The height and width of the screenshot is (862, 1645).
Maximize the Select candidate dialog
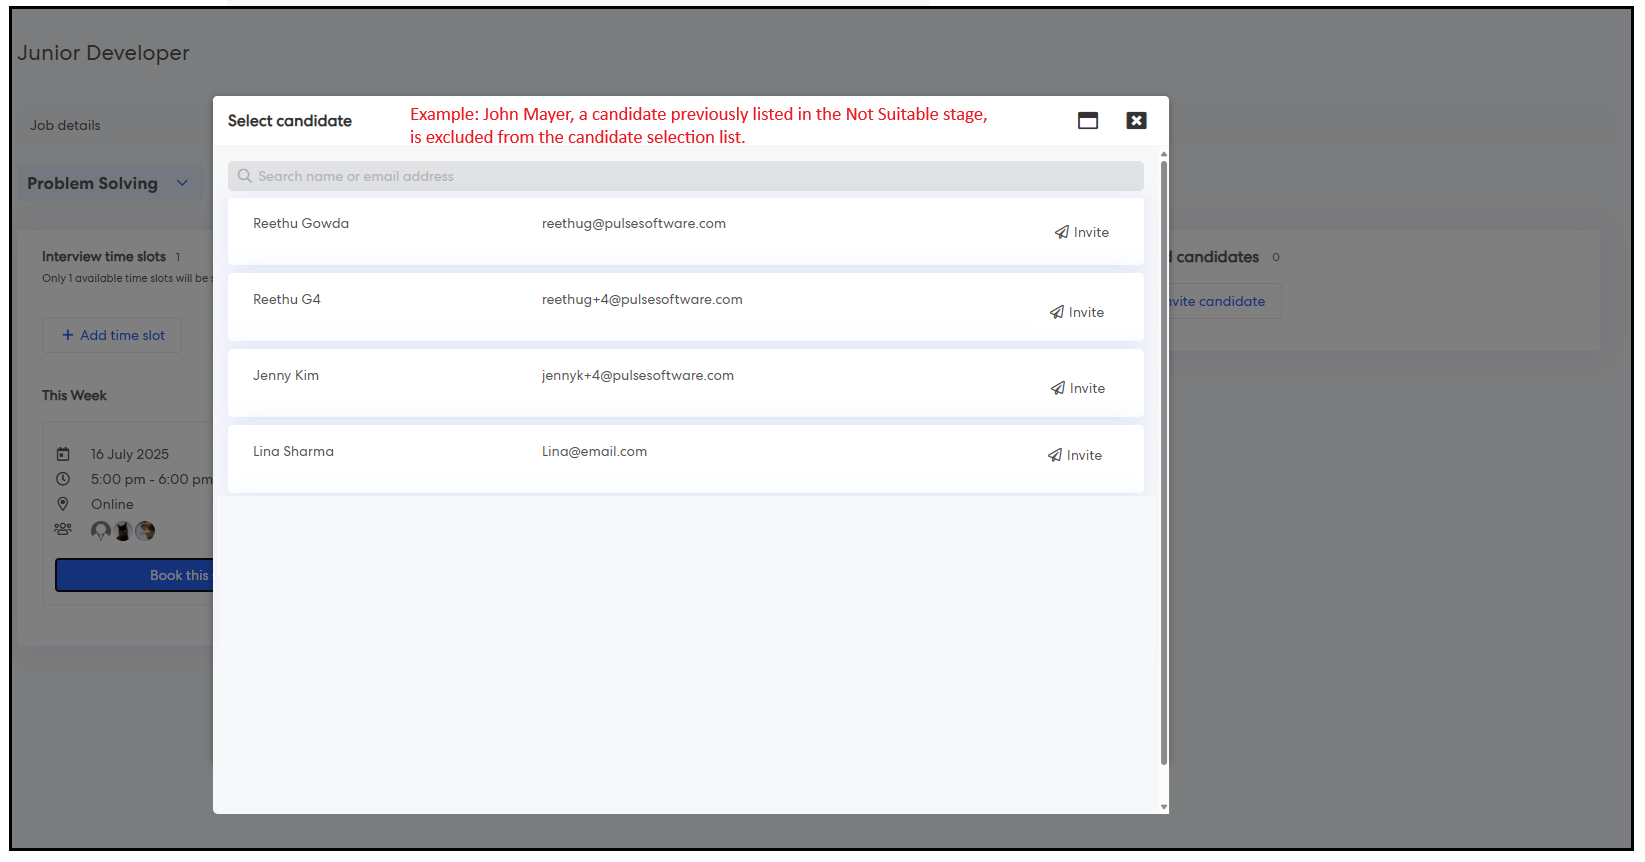pyautogui.click(x=1088, y=121)
